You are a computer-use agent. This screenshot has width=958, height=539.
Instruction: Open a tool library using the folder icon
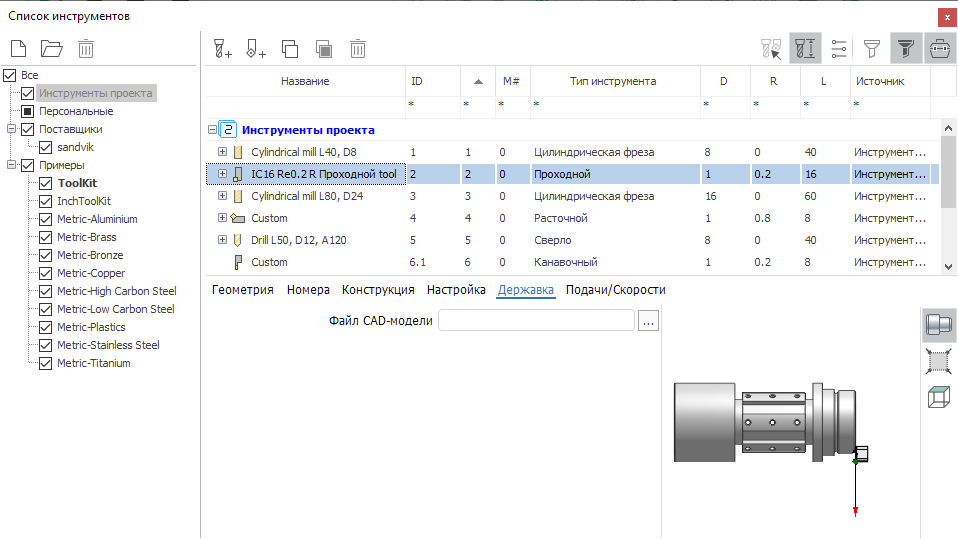[x=51, y=48]
